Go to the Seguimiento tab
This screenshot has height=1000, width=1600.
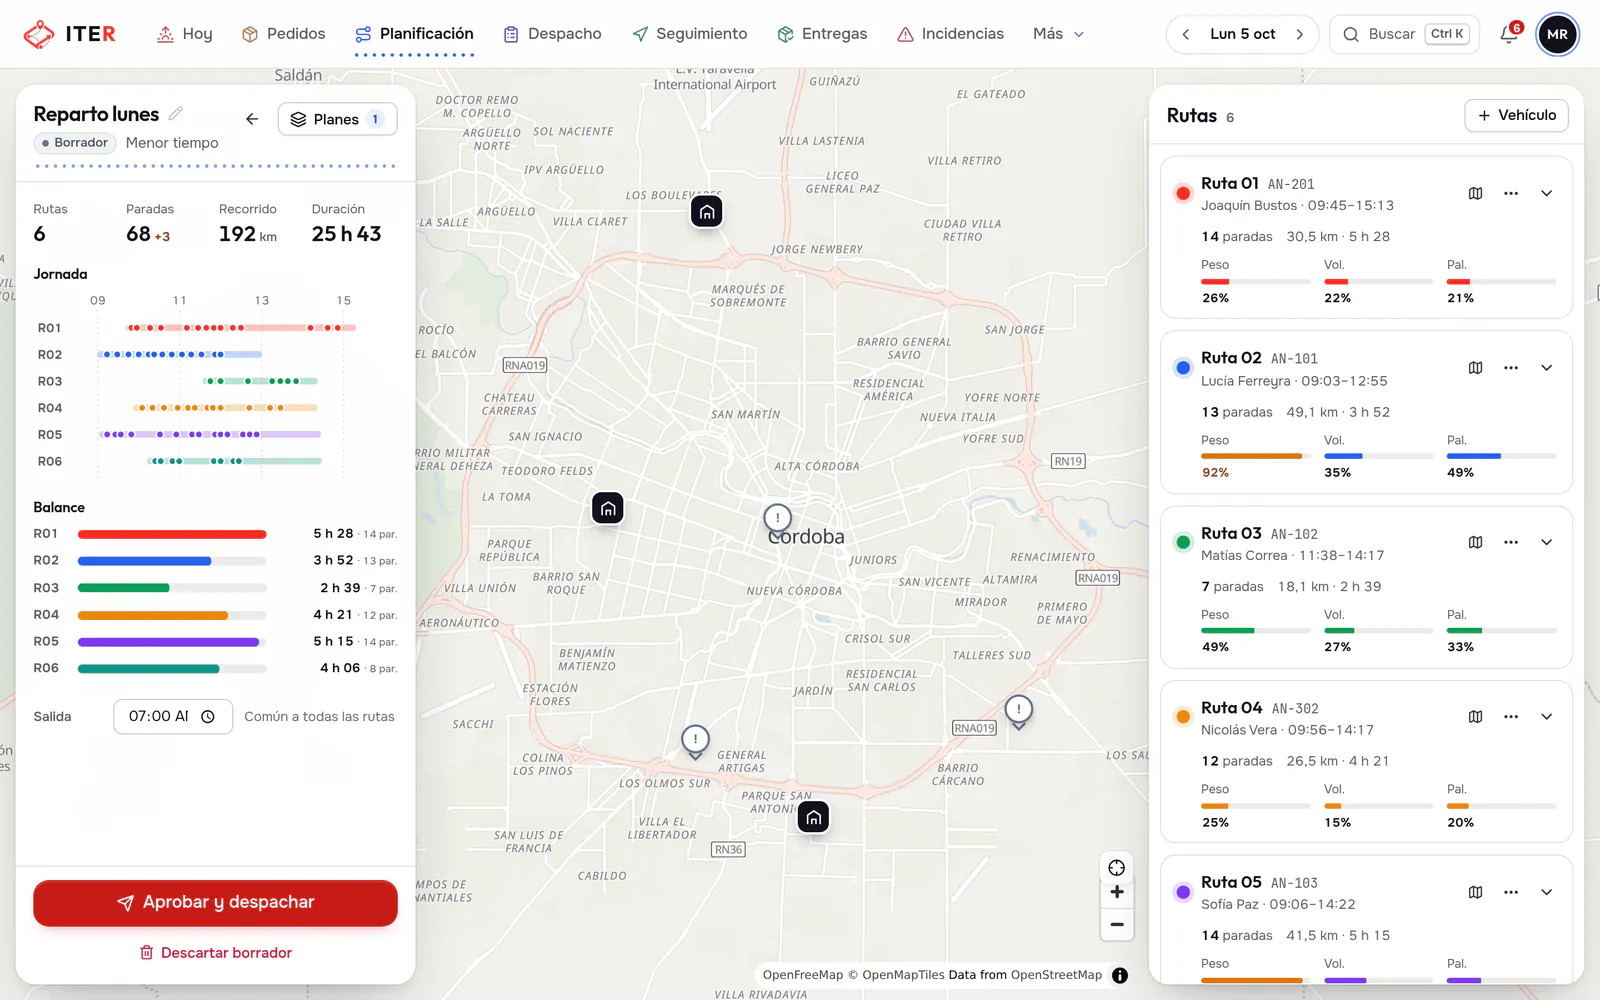click(690, 34)
